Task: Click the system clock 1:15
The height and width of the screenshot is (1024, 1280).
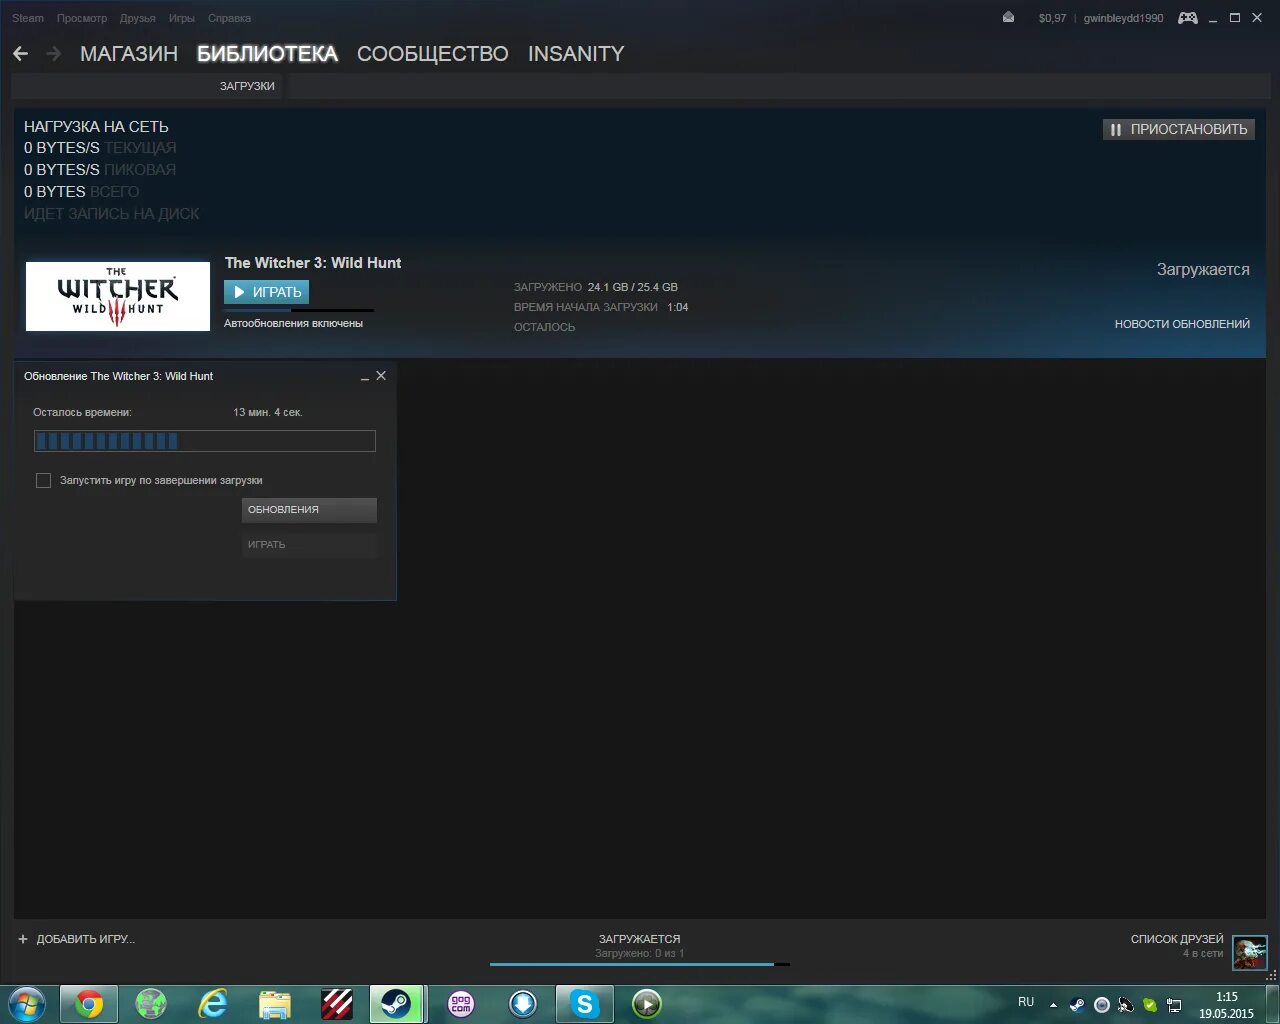Action: [1227, 997]
